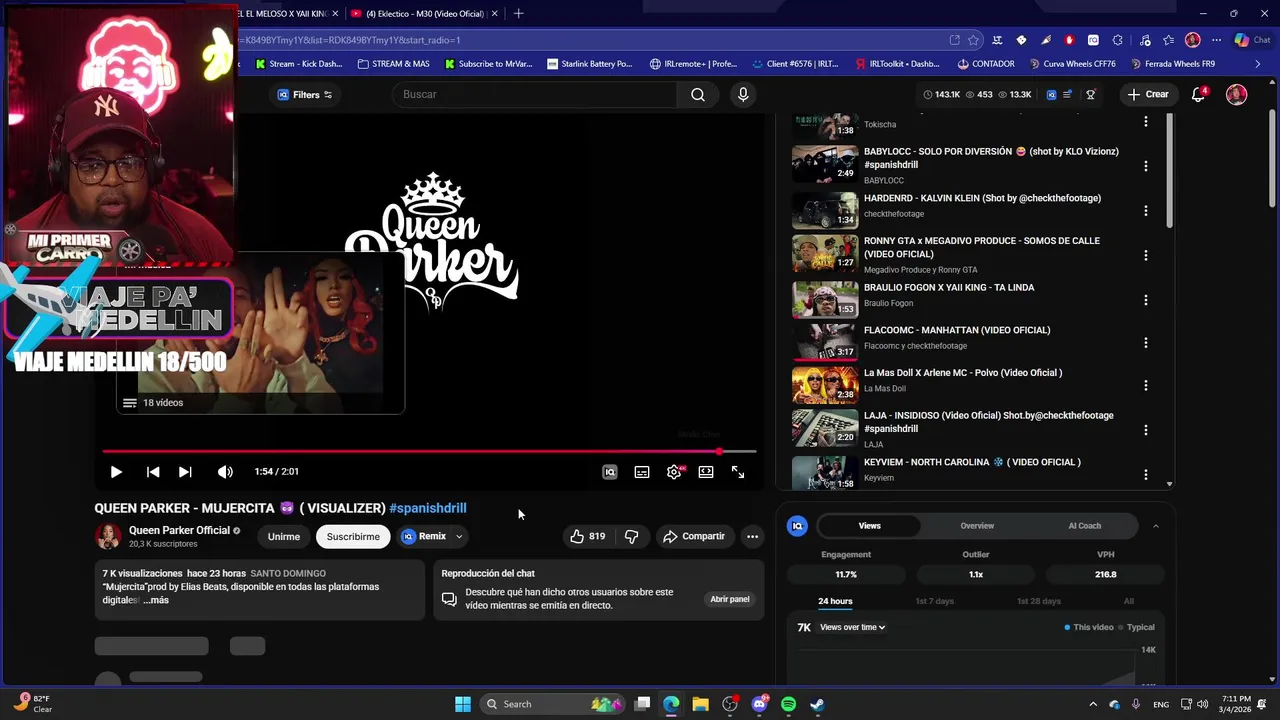
Task: Open the LAJA - INSIDIOSO video thumbnail
Action: click(x=825, y=428)
